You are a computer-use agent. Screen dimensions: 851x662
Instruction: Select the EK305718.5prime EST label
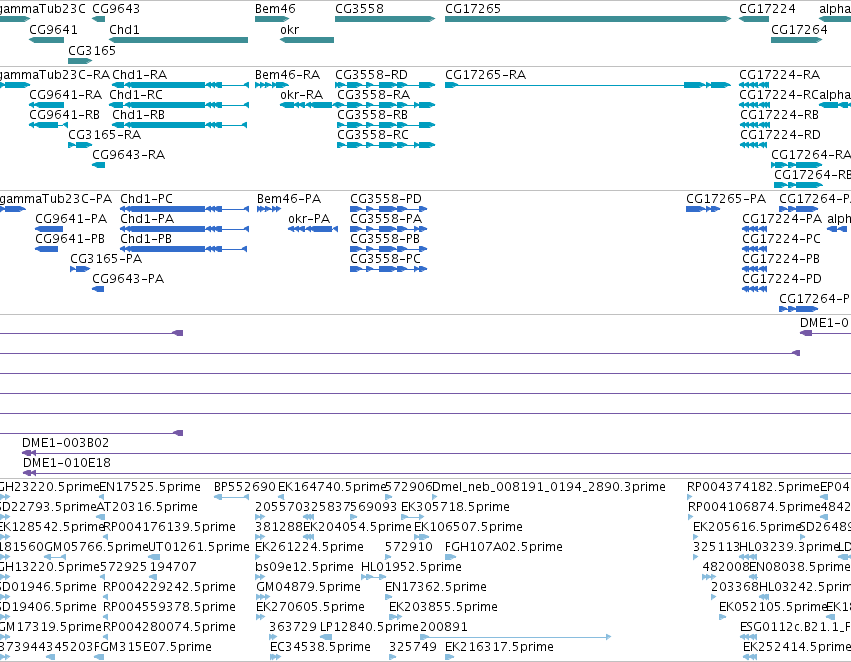click(x=455, y=507)
